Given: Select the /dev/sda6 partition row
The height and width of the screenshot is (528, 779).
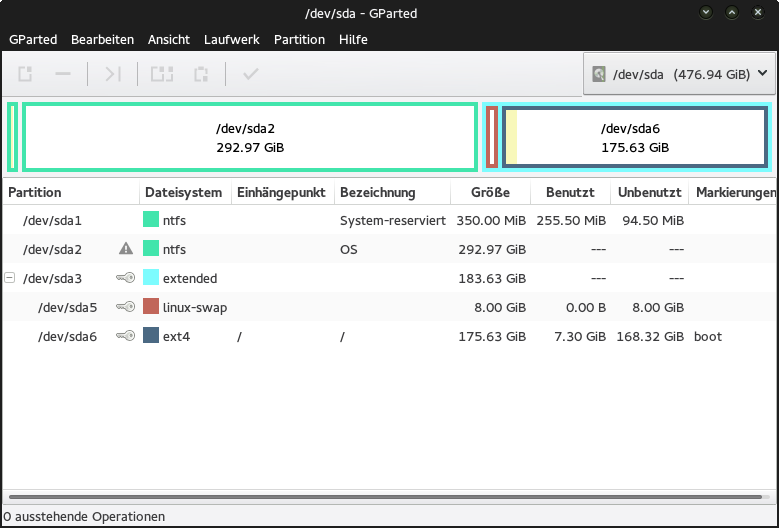Looking at the screenshot, I should [x=389, y=336].
